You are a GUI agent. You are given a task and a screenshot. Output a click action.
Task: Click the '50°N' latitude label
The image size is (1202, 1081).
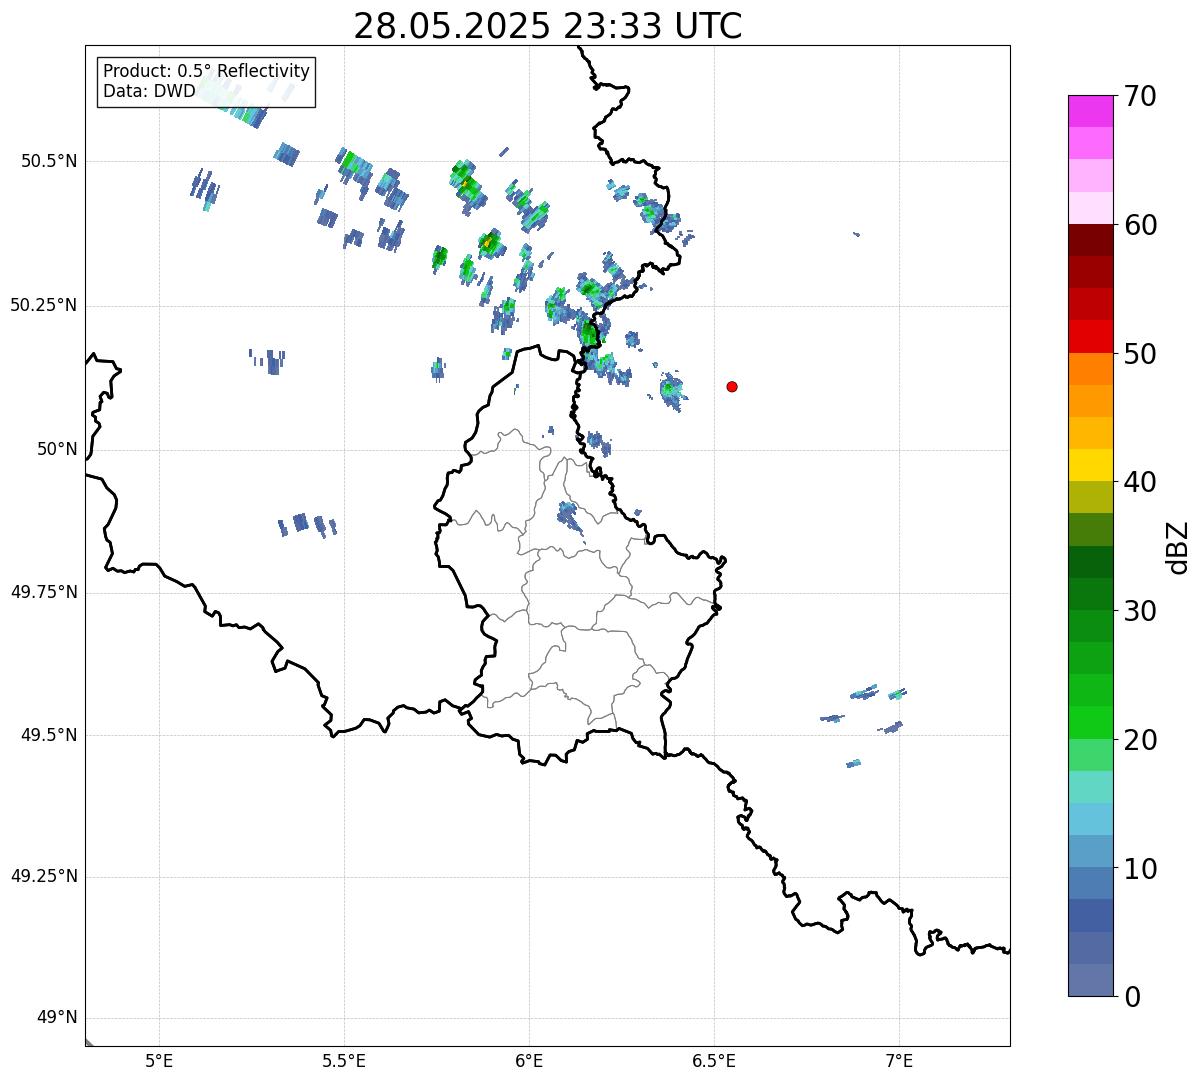[x=57, y=450]
